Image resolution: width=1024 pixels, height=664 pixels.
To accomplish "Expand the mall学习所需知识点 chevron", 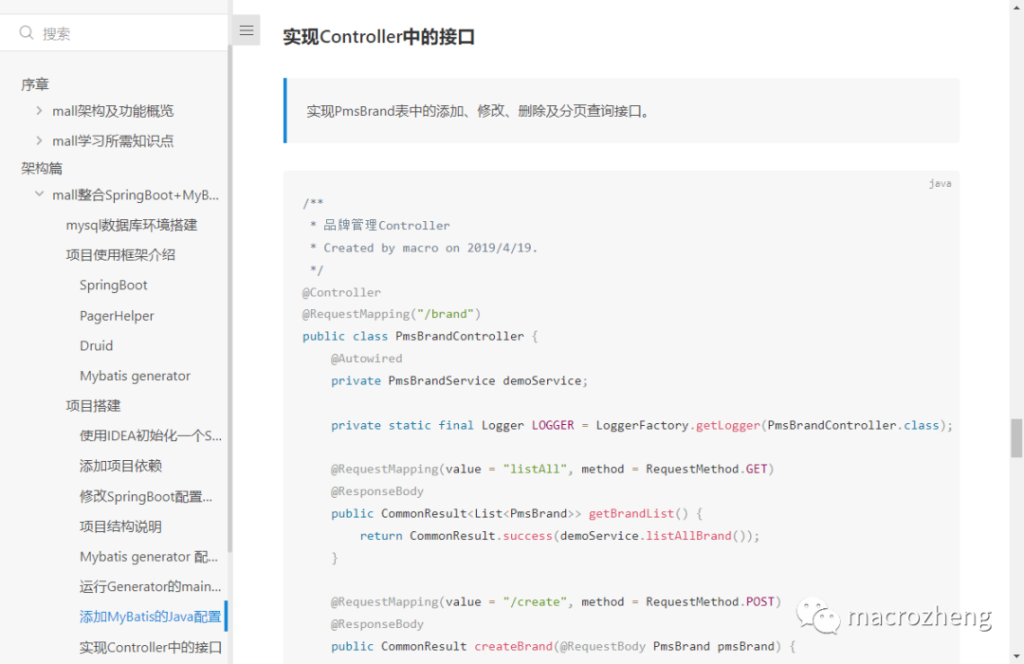I will (39, 141).
